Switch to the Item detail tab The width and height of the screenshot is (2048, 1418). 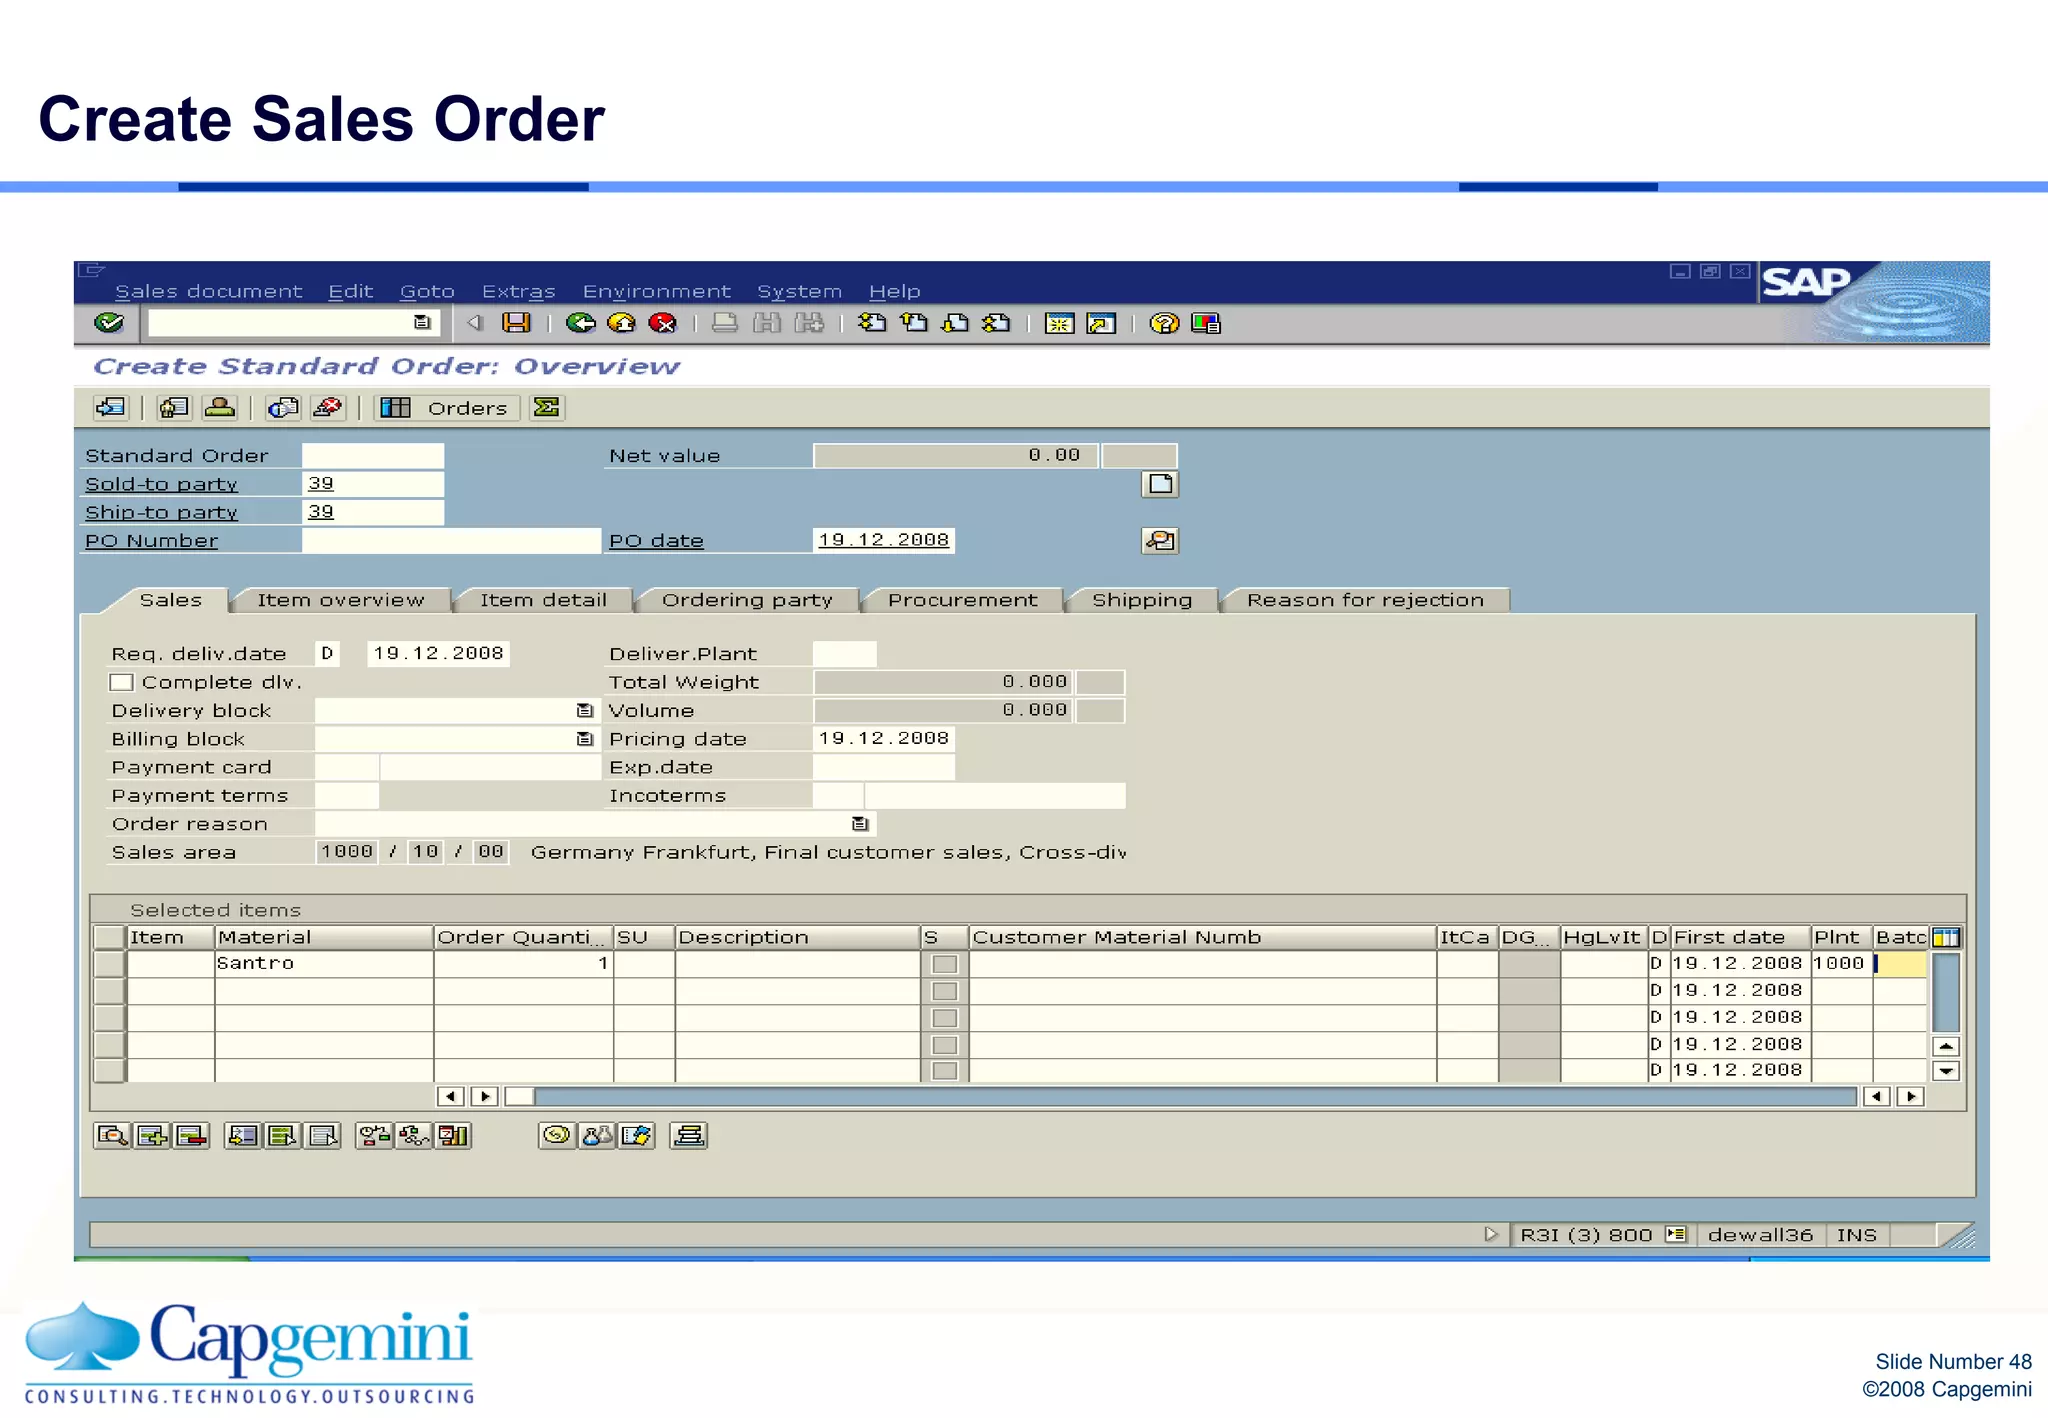point(543,600)
